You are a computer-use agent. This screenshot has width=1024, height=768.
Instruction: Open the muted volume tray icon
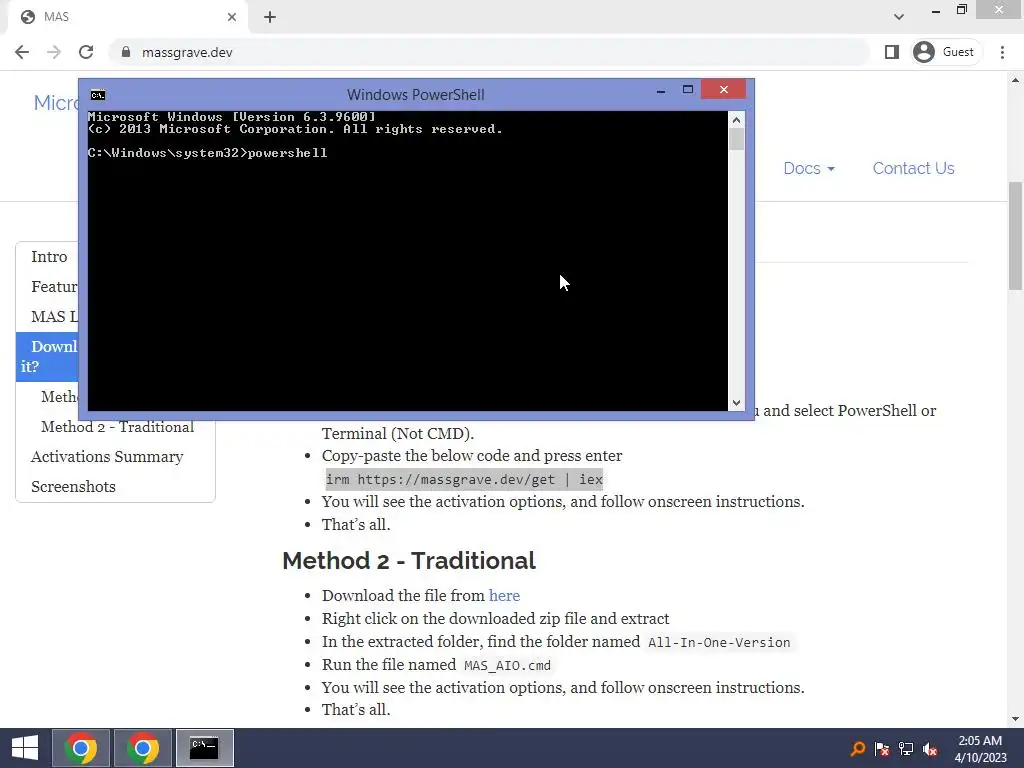[930, 749]
